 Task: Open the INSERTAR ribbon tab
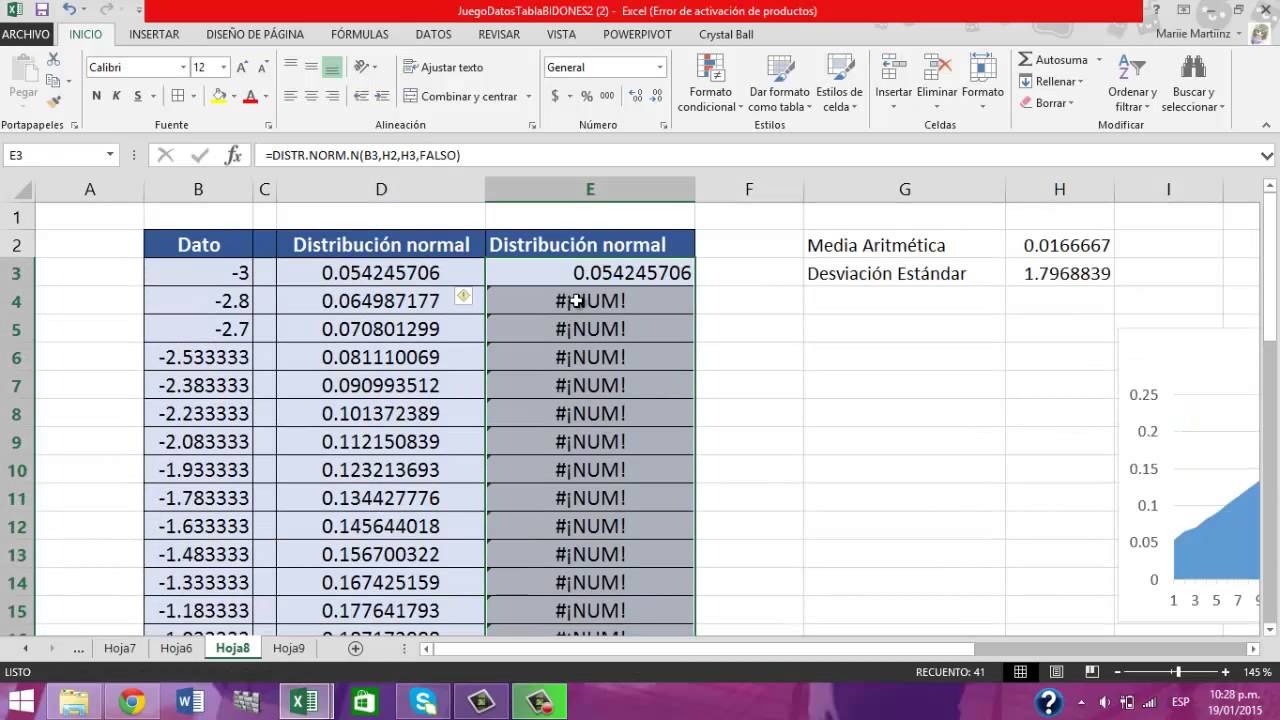[x=154, y=34]
